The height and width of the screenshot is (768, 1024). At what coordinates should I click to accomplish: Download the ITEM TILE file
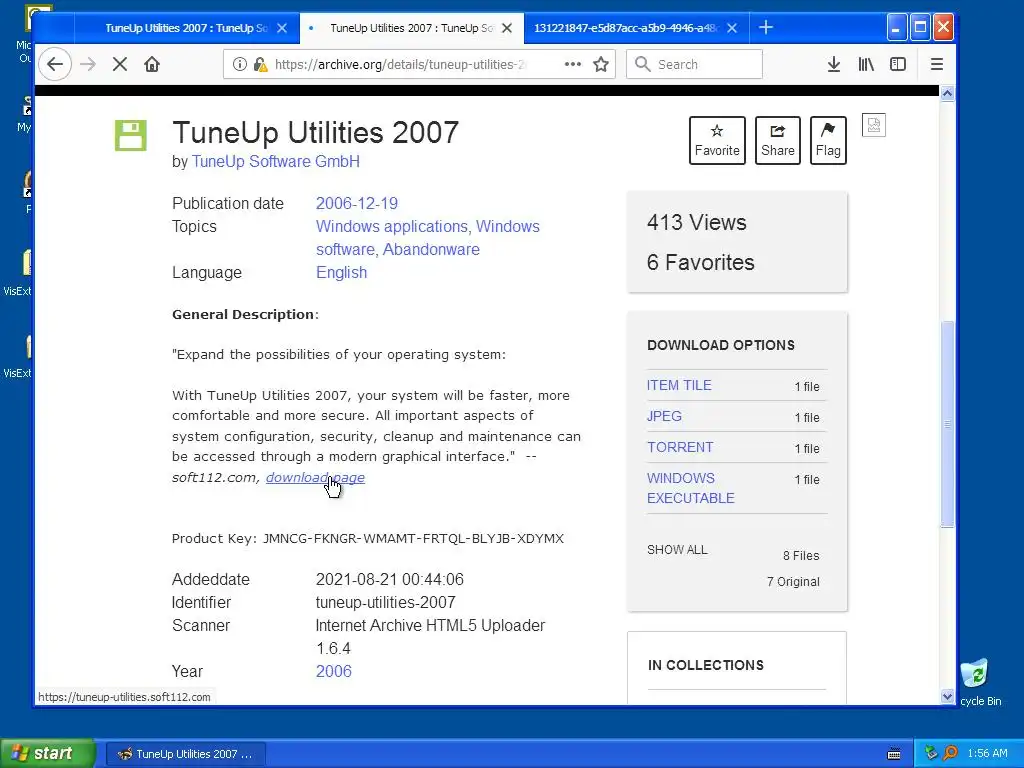pos(679,385)
